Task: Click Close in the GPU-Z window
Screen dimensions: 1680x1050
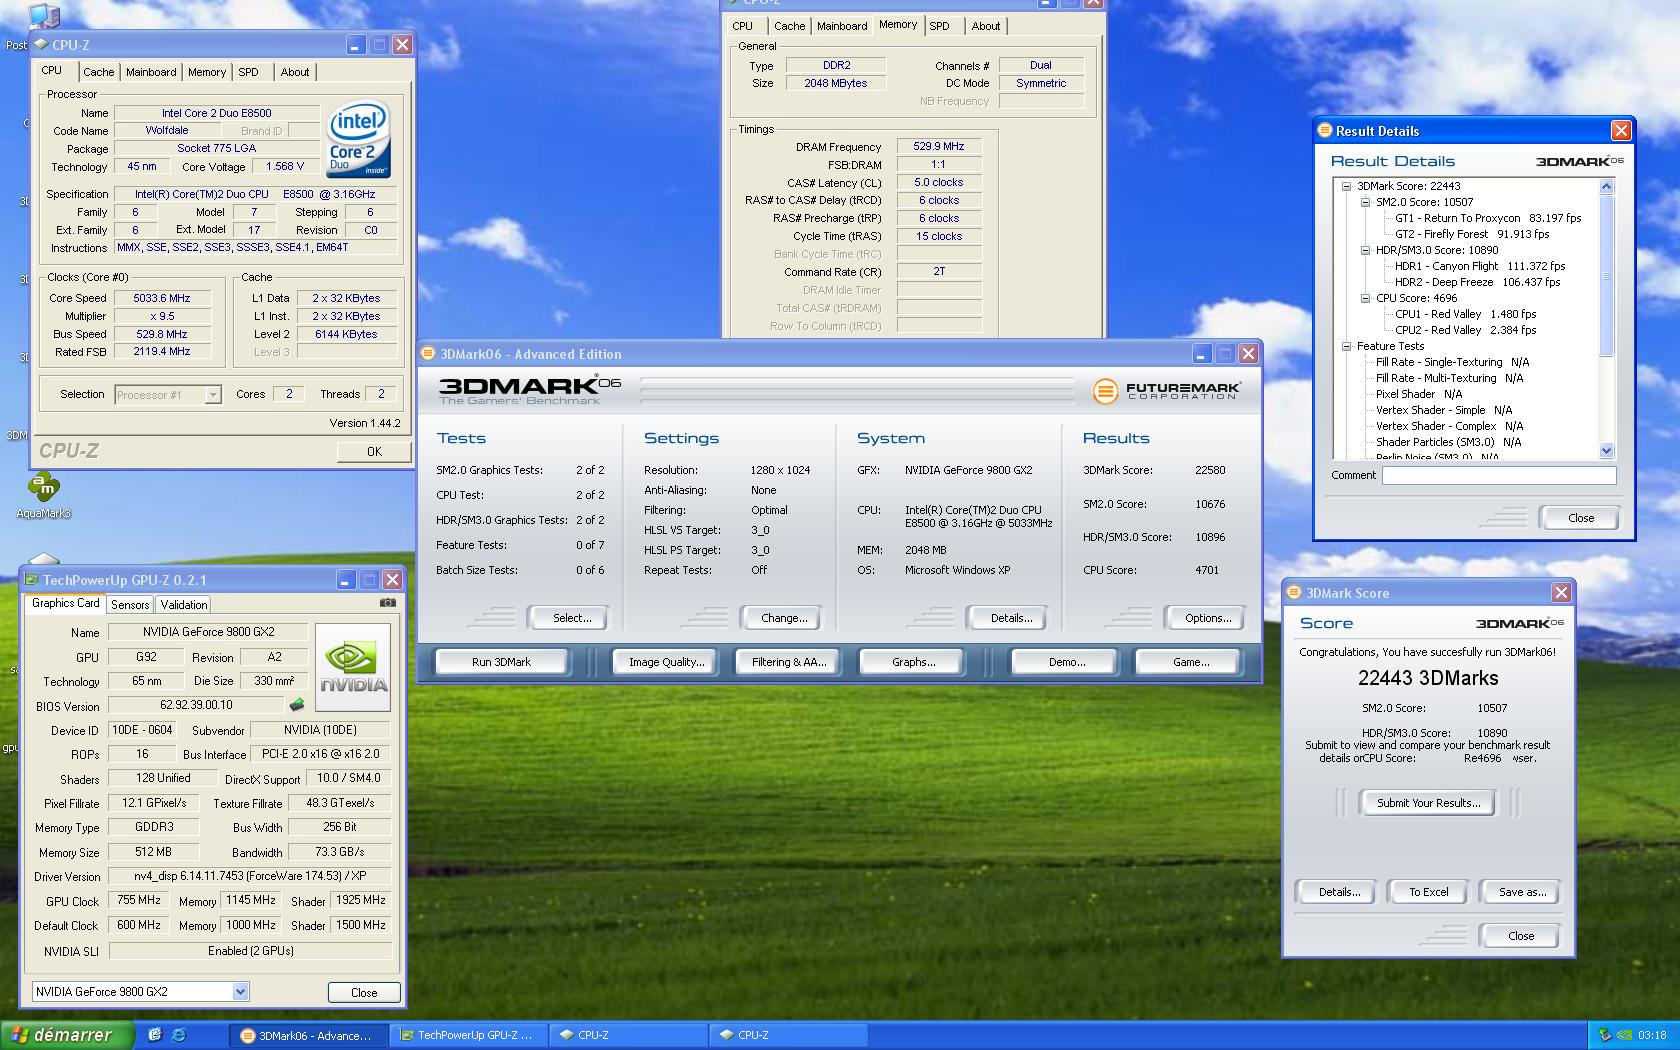Action: click(x=364, y=992)
